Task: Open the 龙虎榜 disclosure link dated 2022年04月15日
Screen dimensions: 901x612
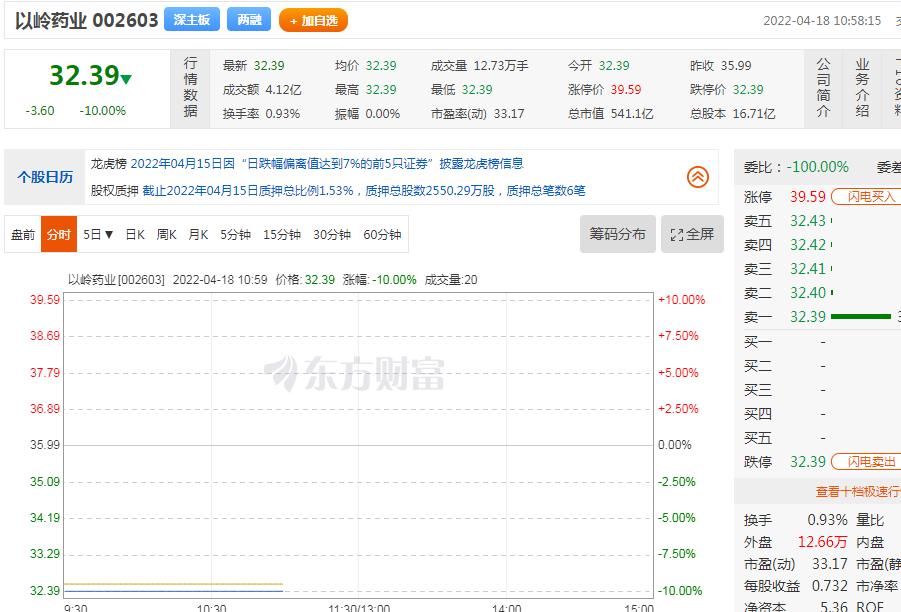Action: pos(327,164)
